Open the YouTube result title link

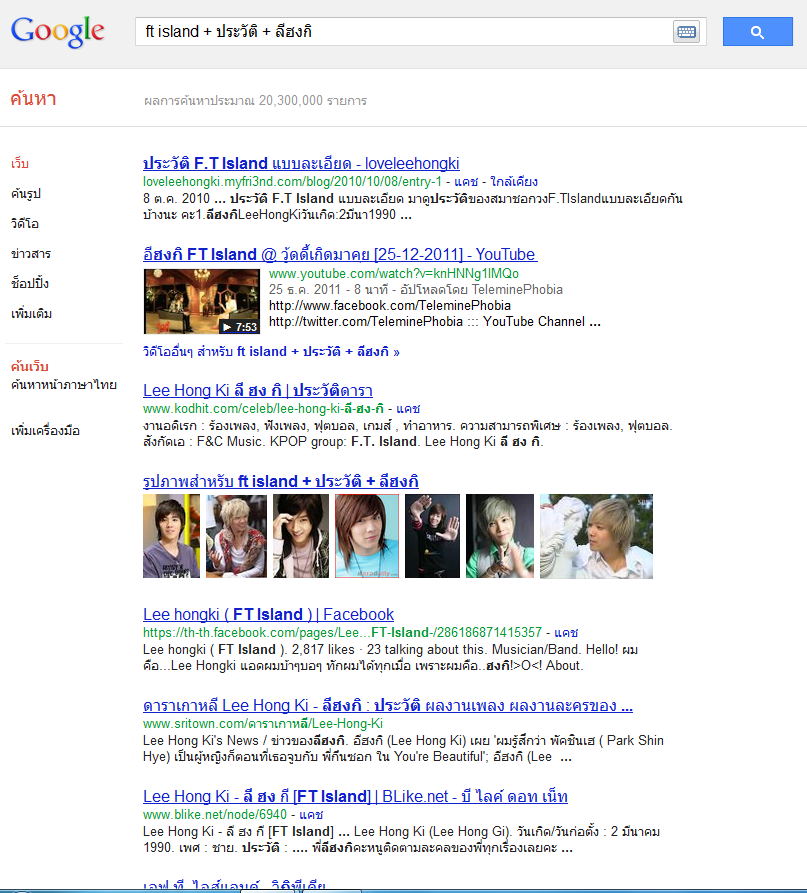[340, 254]
